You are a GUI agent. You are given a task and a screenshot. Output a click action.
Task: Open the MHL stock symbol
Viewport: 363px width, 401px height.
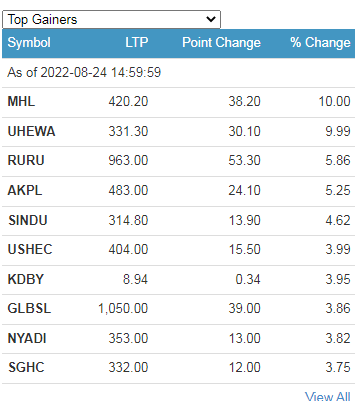[x=21, y=101]
